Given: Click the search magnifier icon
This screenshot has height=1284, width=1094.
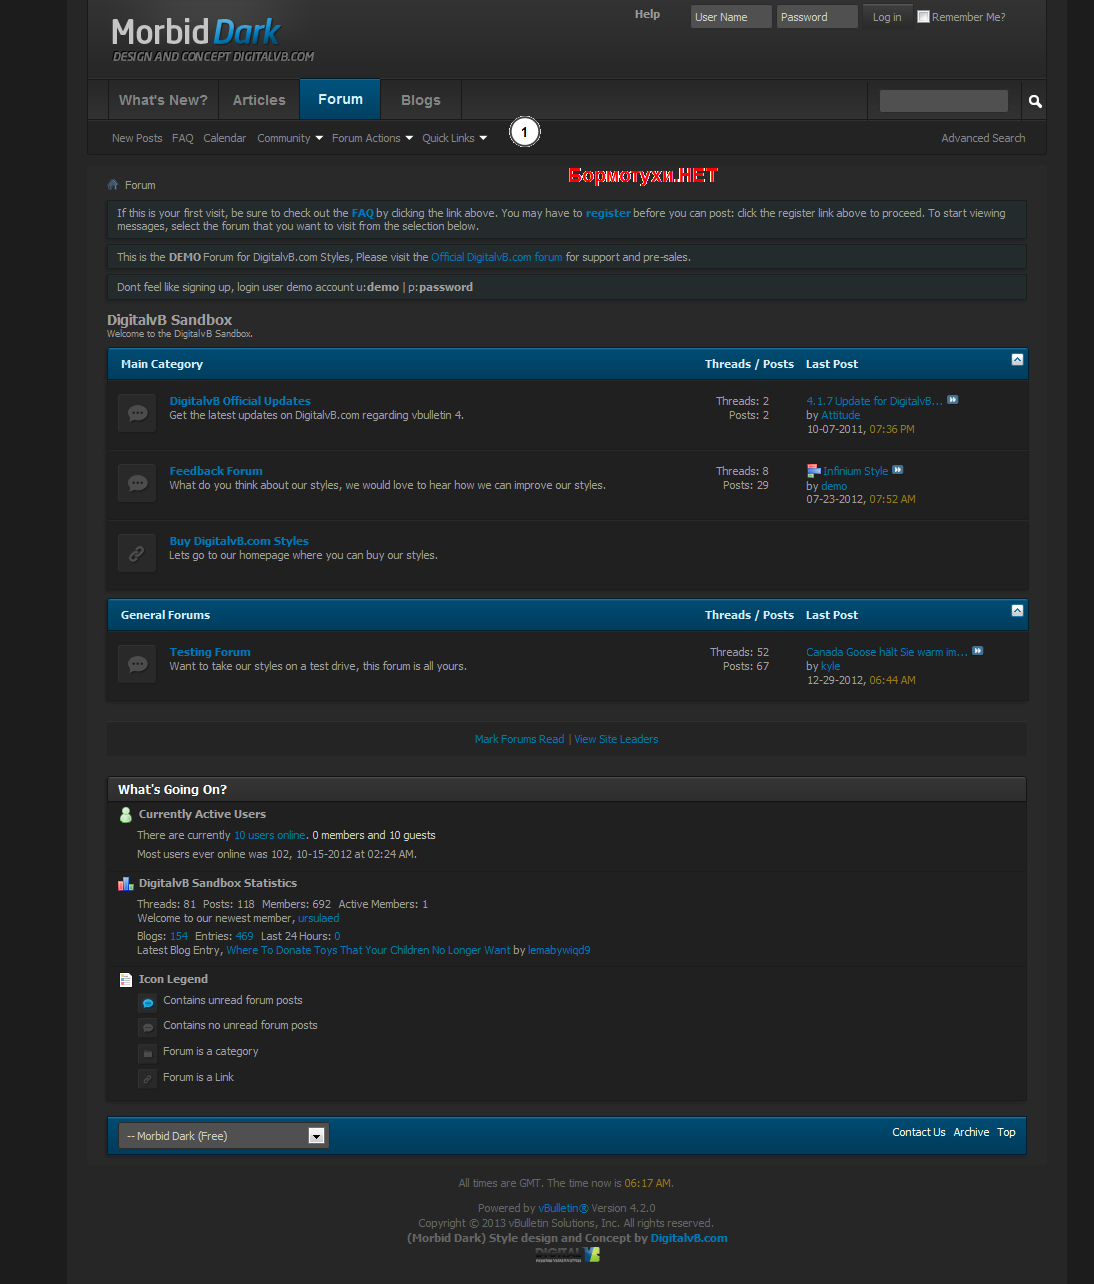Looking at the screenshot, I should 1035,101.
